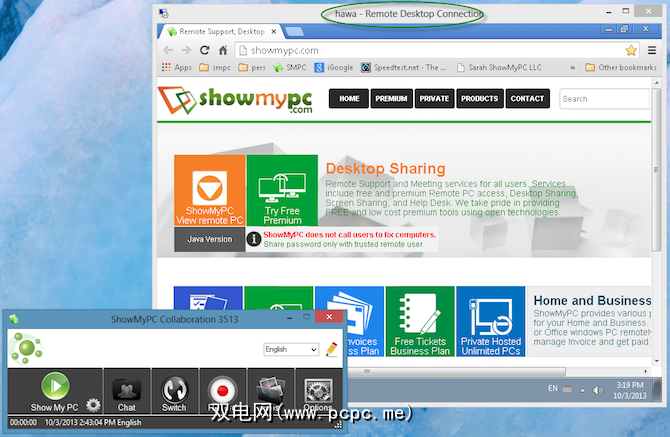Image resolution: width=670 pixels, height=437 pixels.
Task: Click the orange ShowMyPC View remote PC tile
Action: [210, 191]
